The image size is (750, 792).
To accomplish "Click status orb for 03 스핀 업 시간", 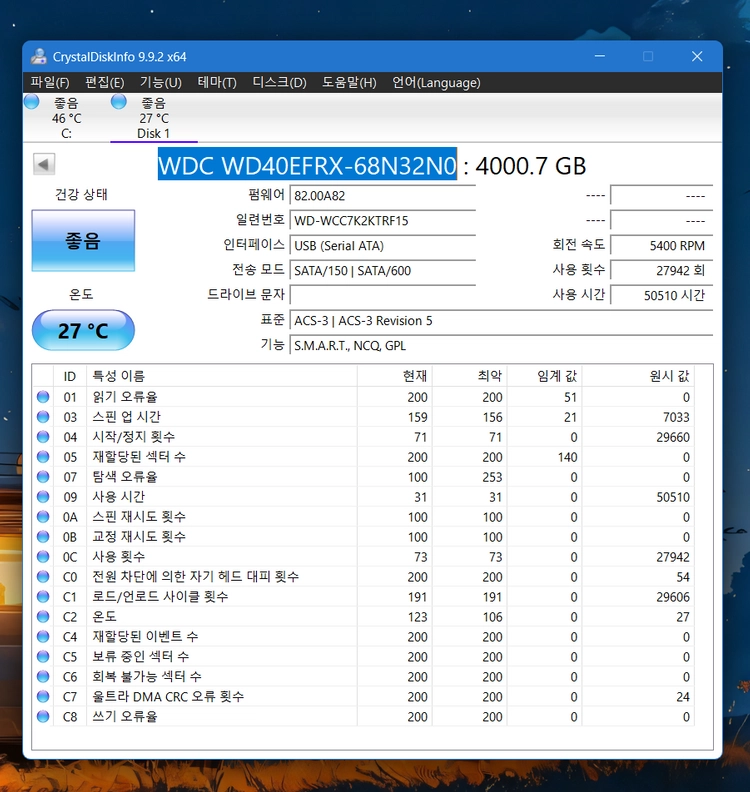I will tap(43, 417).
